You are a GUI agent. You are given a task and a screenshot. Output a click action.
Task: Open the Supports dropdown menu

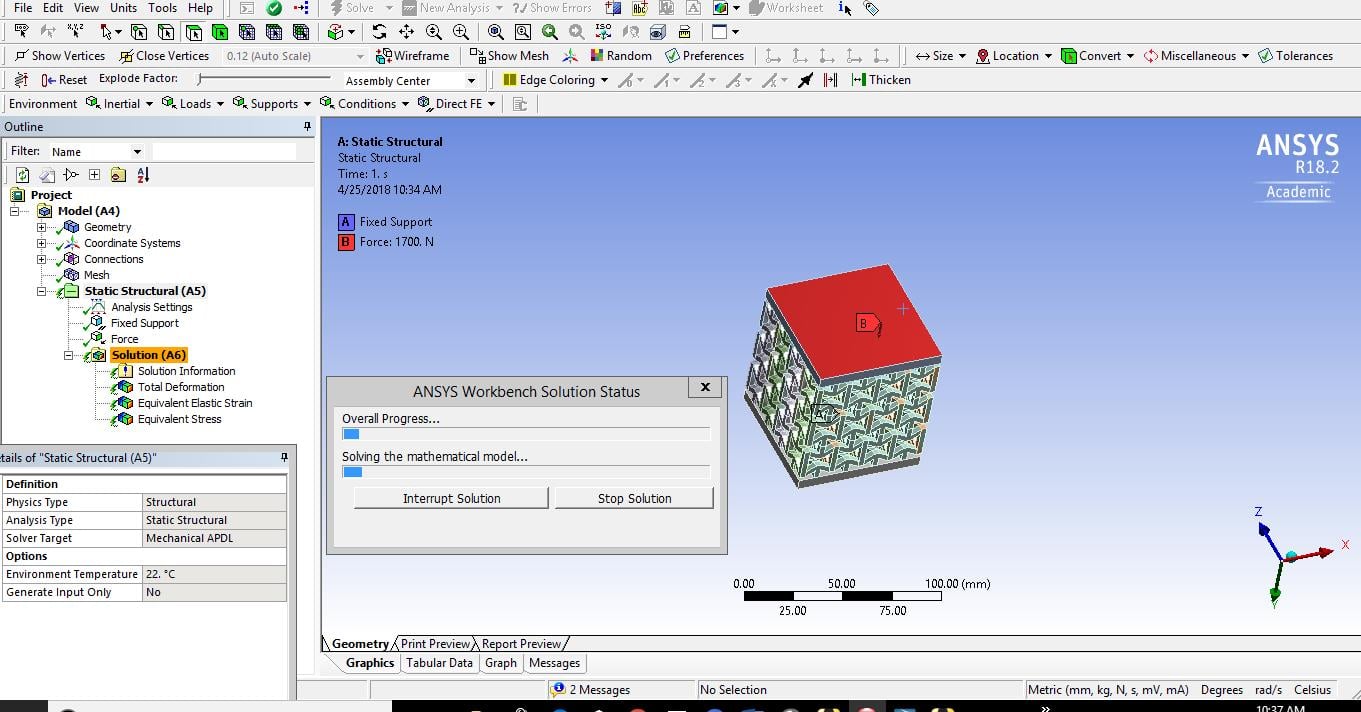click(x=273, y=104)
